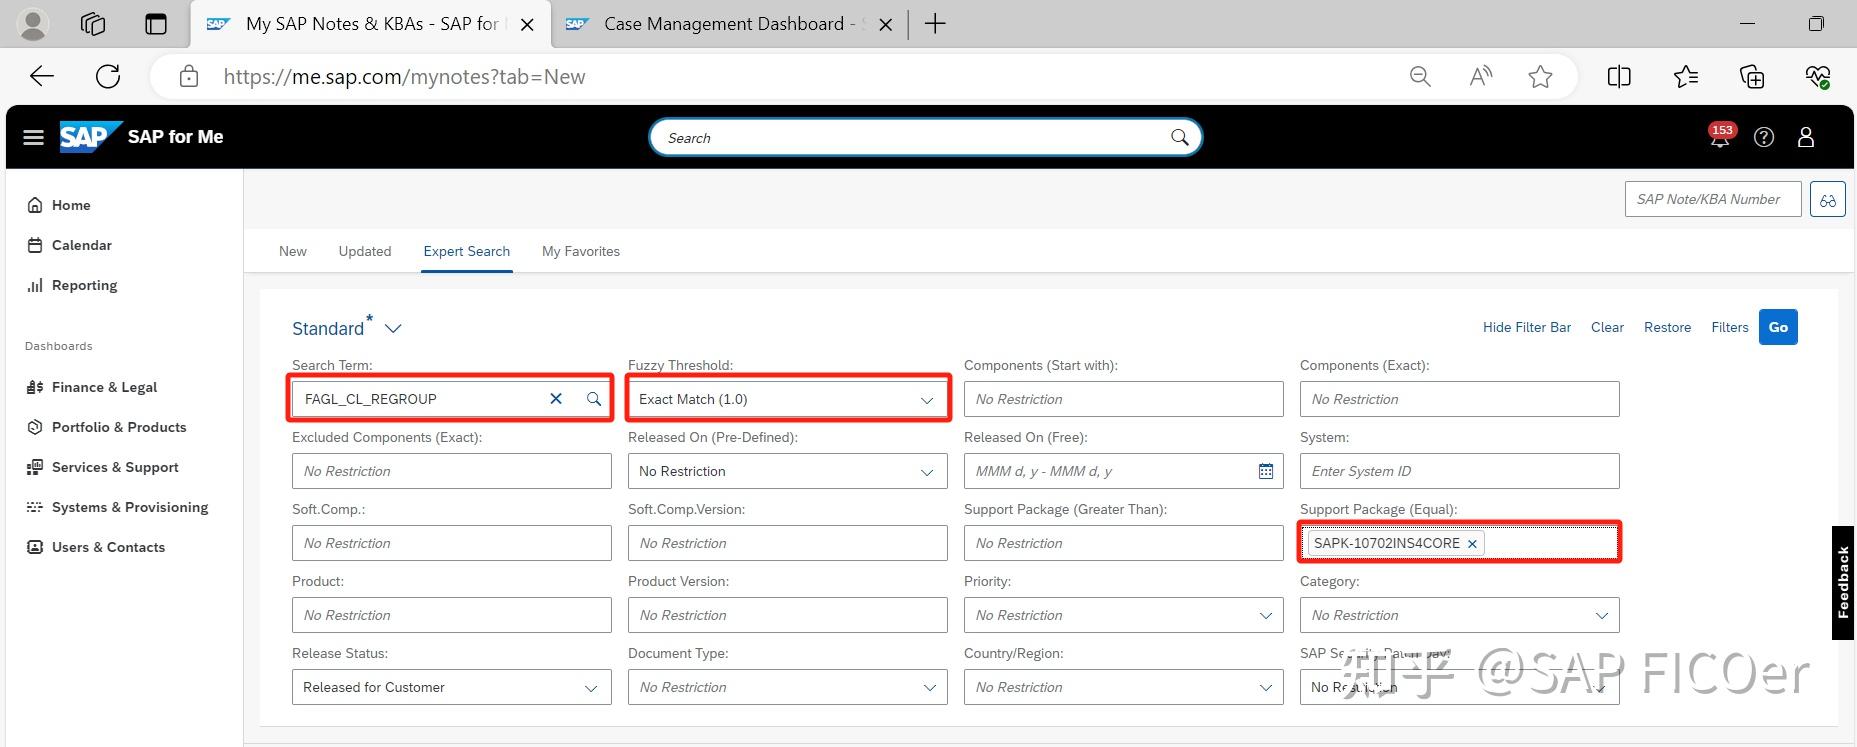Click the binoculars display note icon
1857x747 pixels.
[x=1827, y=200]
